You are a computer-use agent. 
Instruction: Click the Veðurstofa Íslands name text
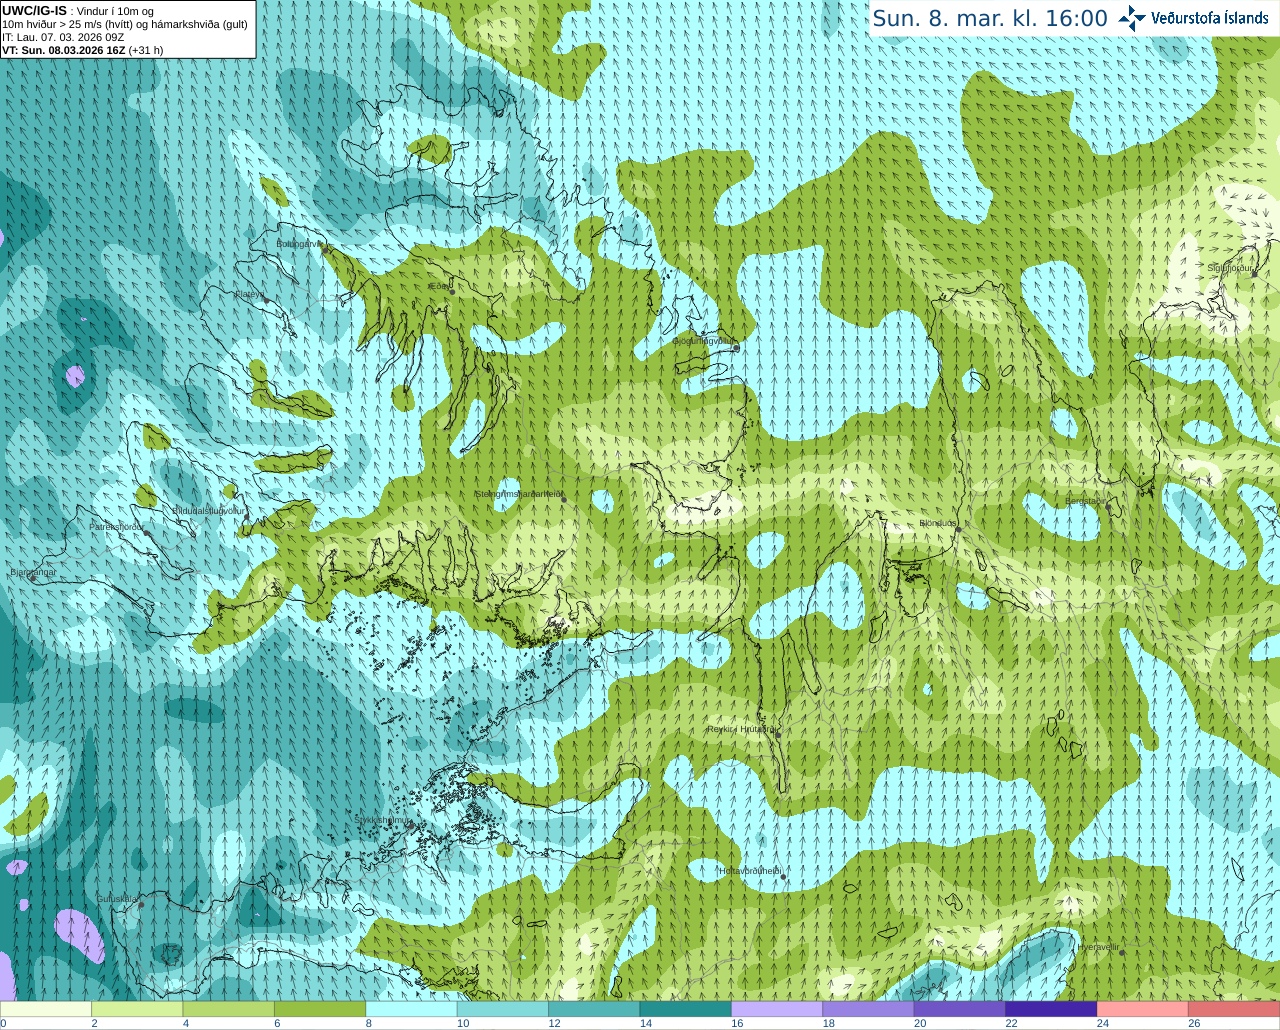click(x=1209, y=18)
